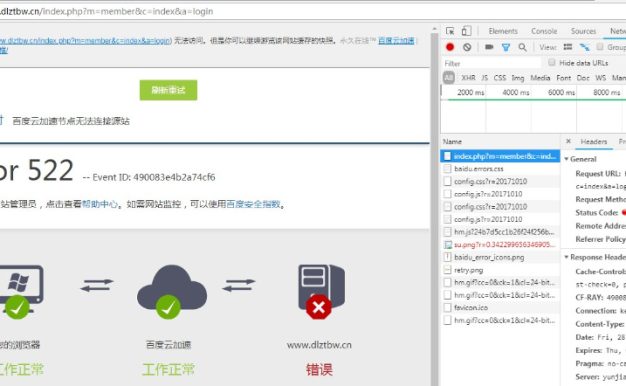Select large request rows view icon
Viewport: 626px width, 386px height.
568,47
